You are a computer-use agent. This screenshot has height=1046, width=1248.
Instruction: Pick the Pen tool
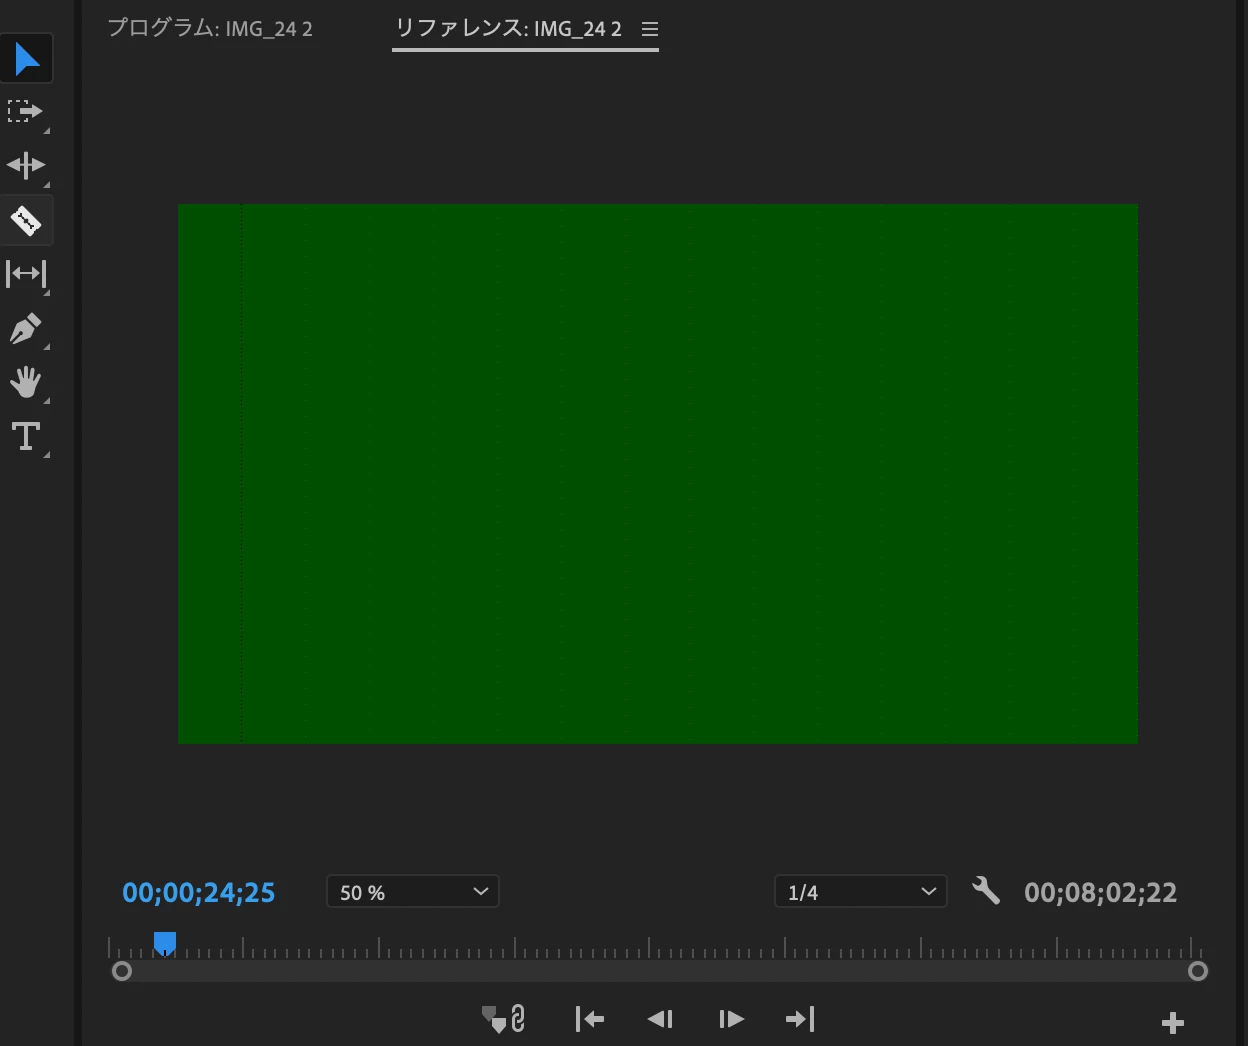click(26, 328)
